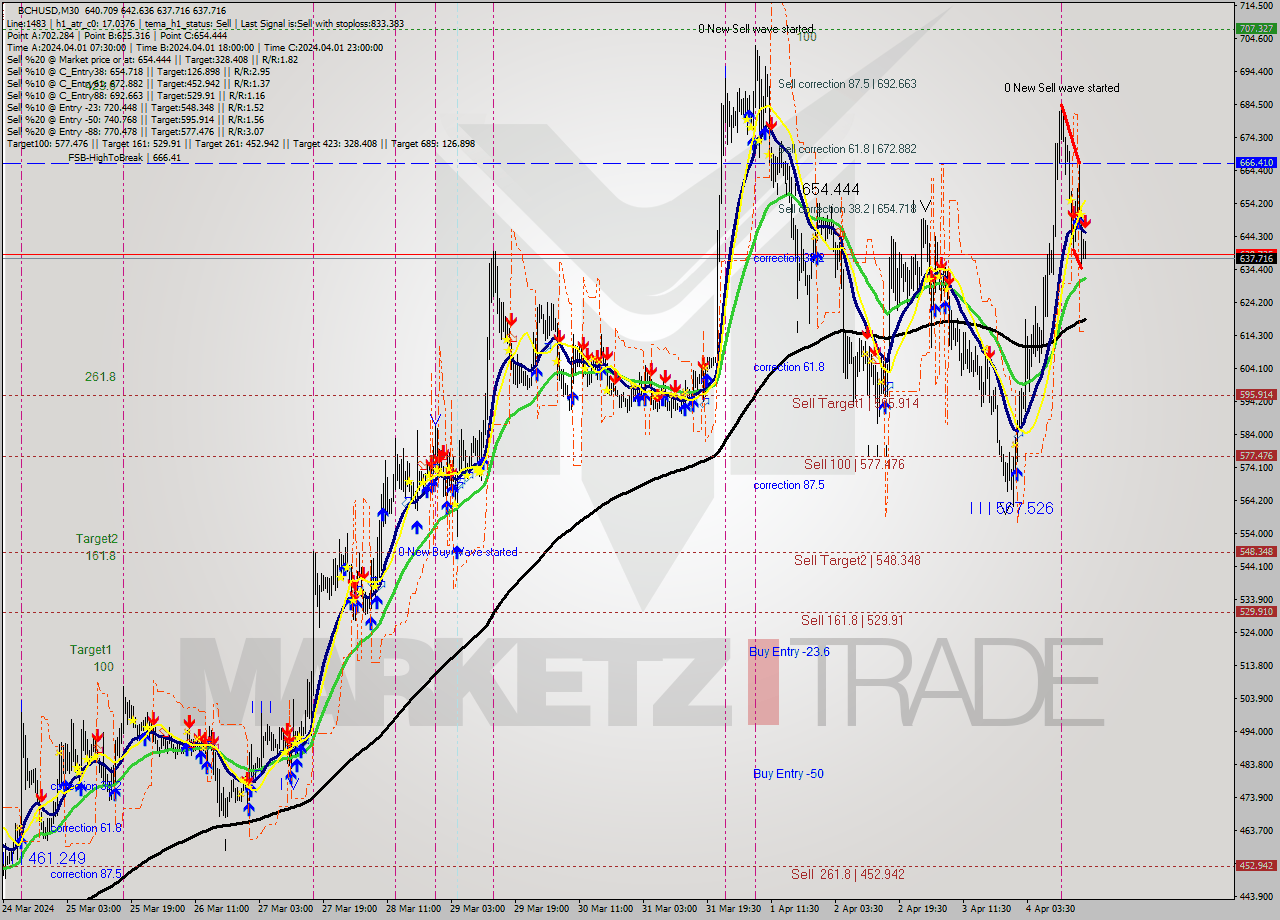1280x920 pixels.
Task: Click the 'FSB-HighToBreak | 666.41' label
Action: coord(124,158)
